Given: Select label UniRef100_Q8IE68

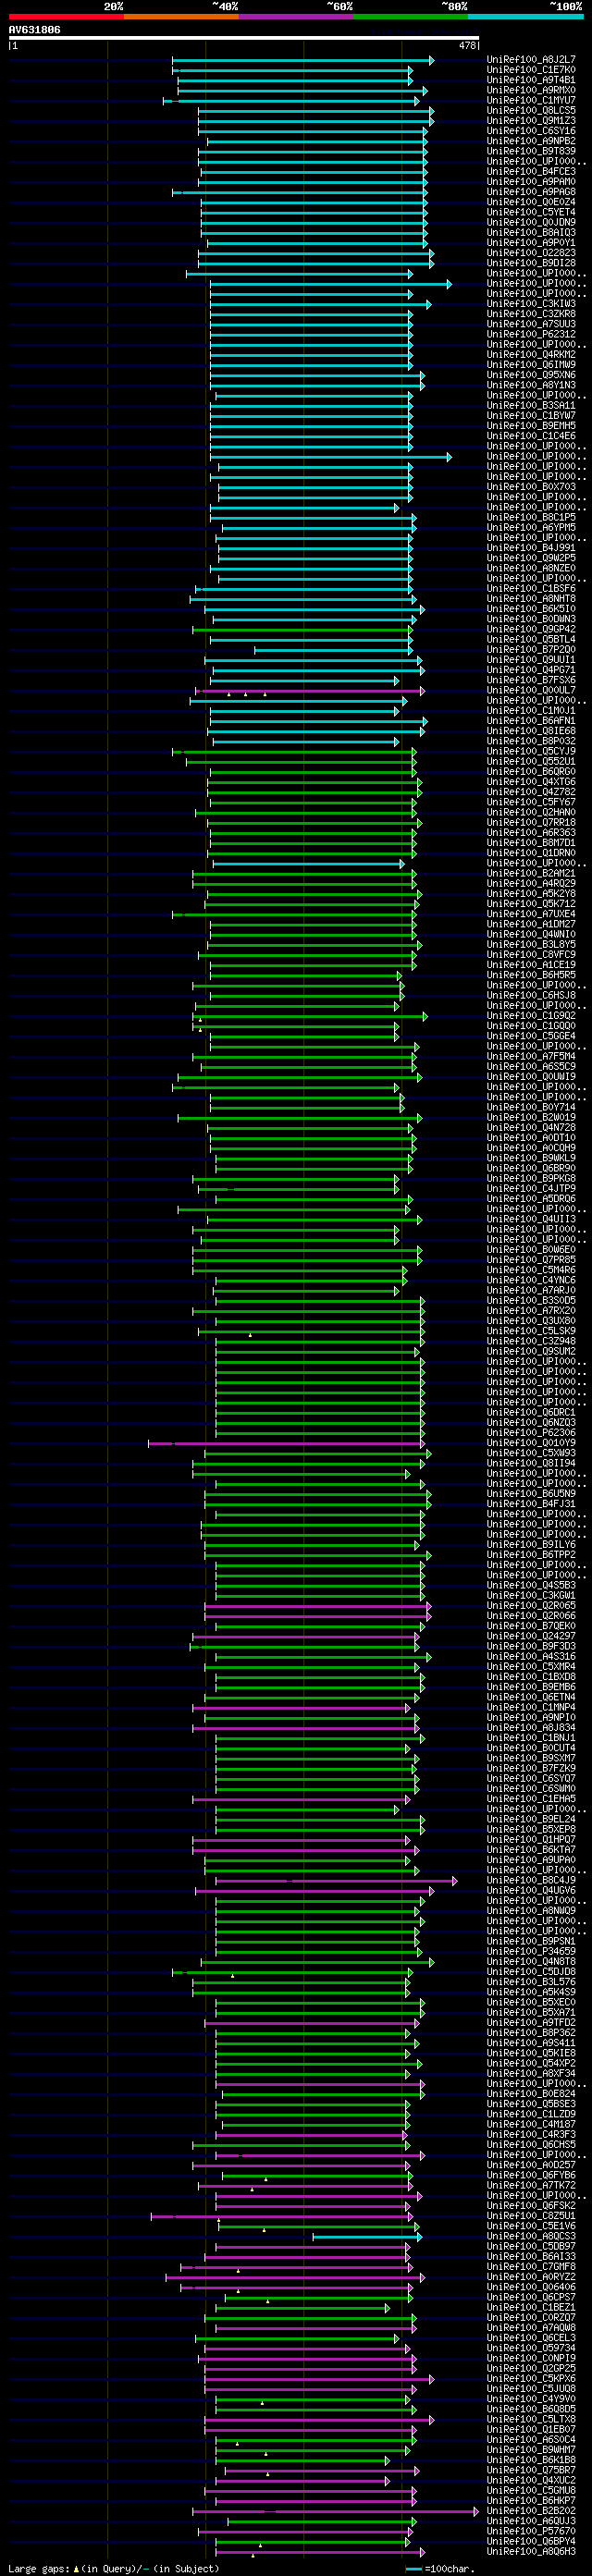Looking at the screenshot, I should click(x=531, y=731).
